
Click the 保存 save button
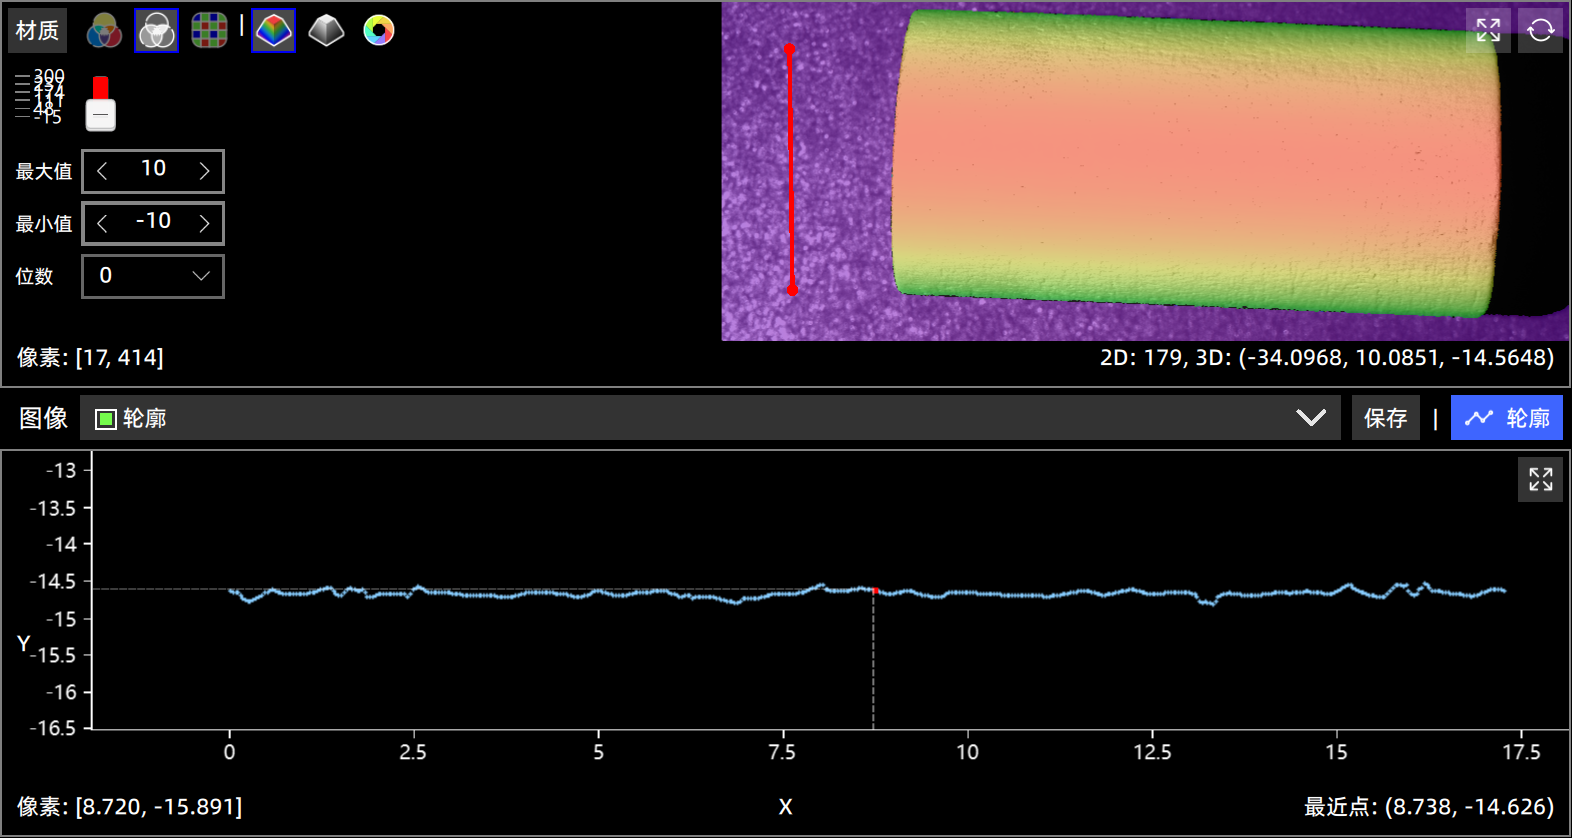(x=1385, y=418)
